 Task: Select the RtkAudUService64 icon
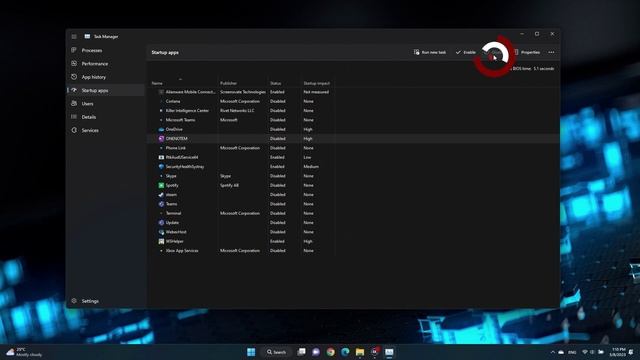(x=161, y=157)
